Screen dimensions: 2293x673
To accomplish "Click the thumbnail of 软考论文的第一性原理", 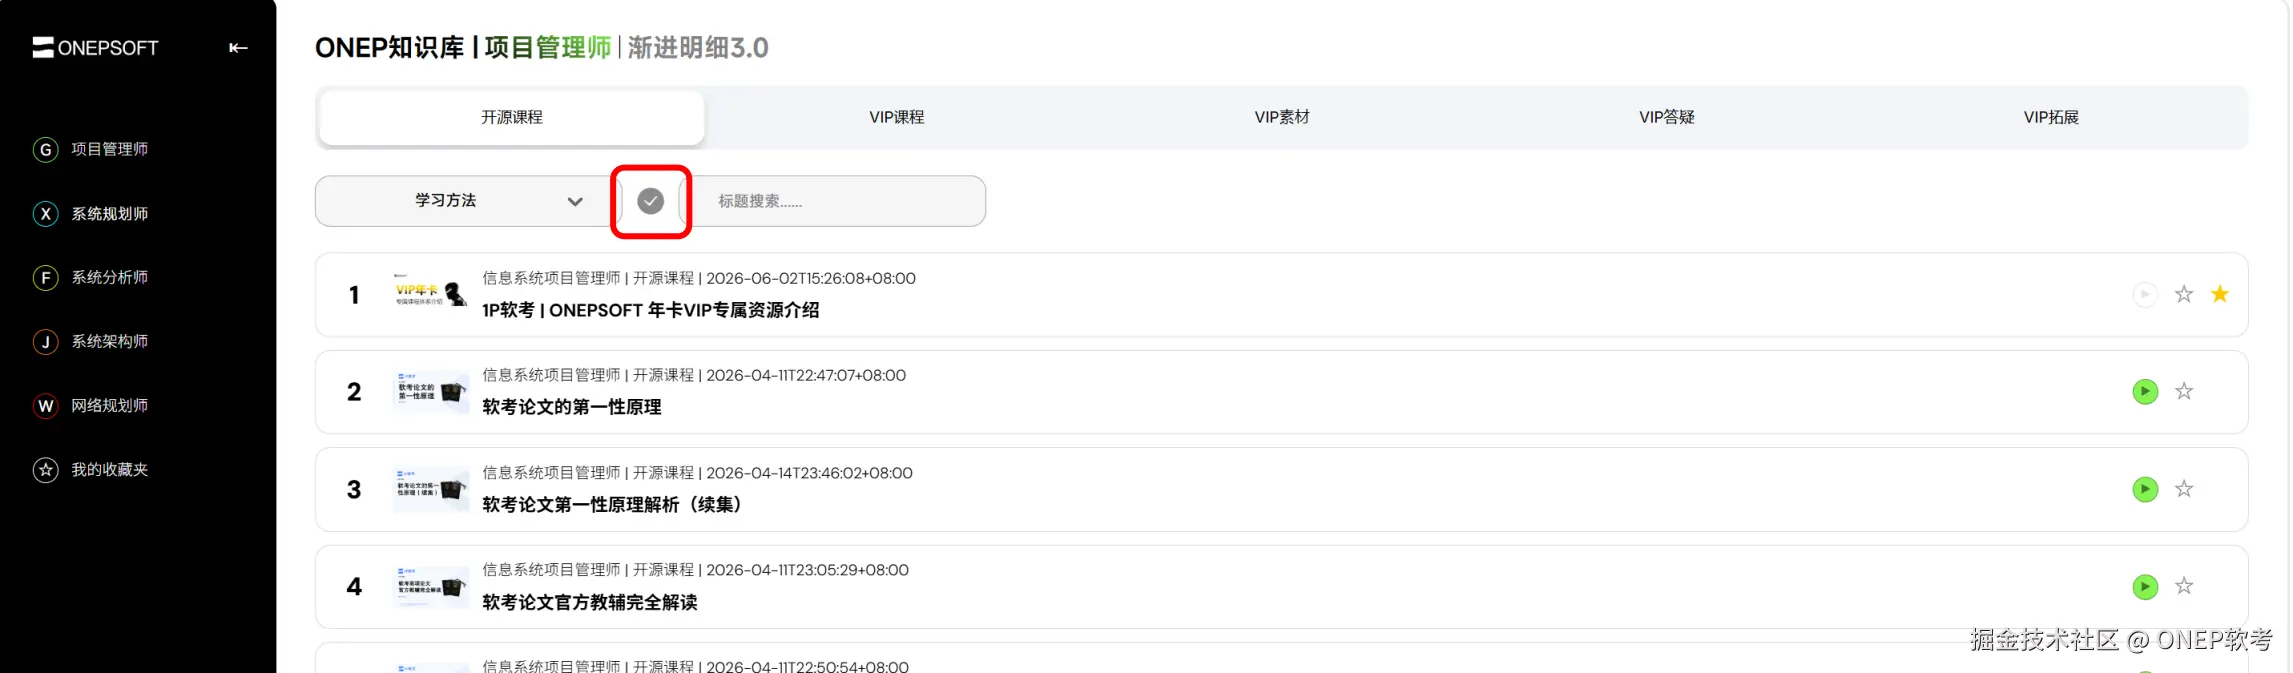I will [430, 391].
